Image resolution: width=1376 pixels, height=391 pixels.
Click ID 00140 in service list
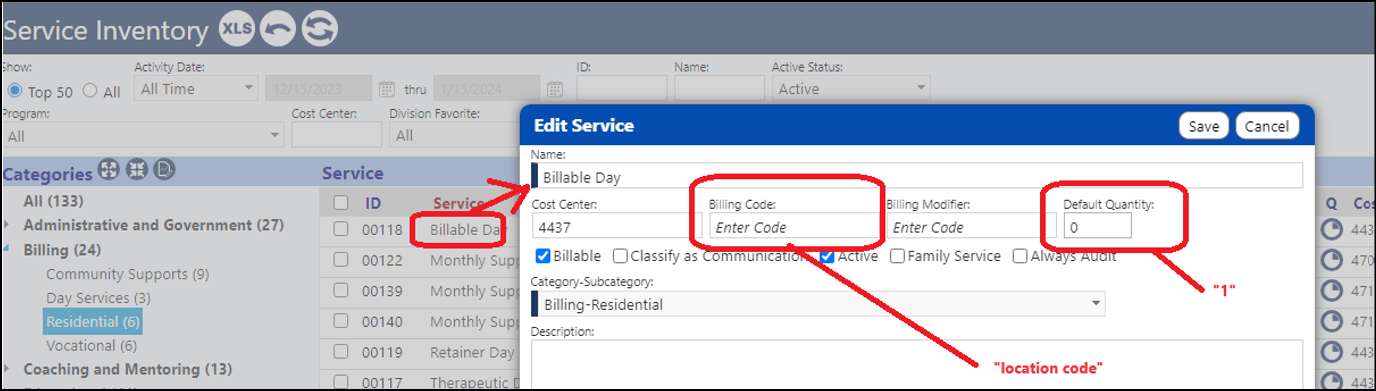point(382,322)
